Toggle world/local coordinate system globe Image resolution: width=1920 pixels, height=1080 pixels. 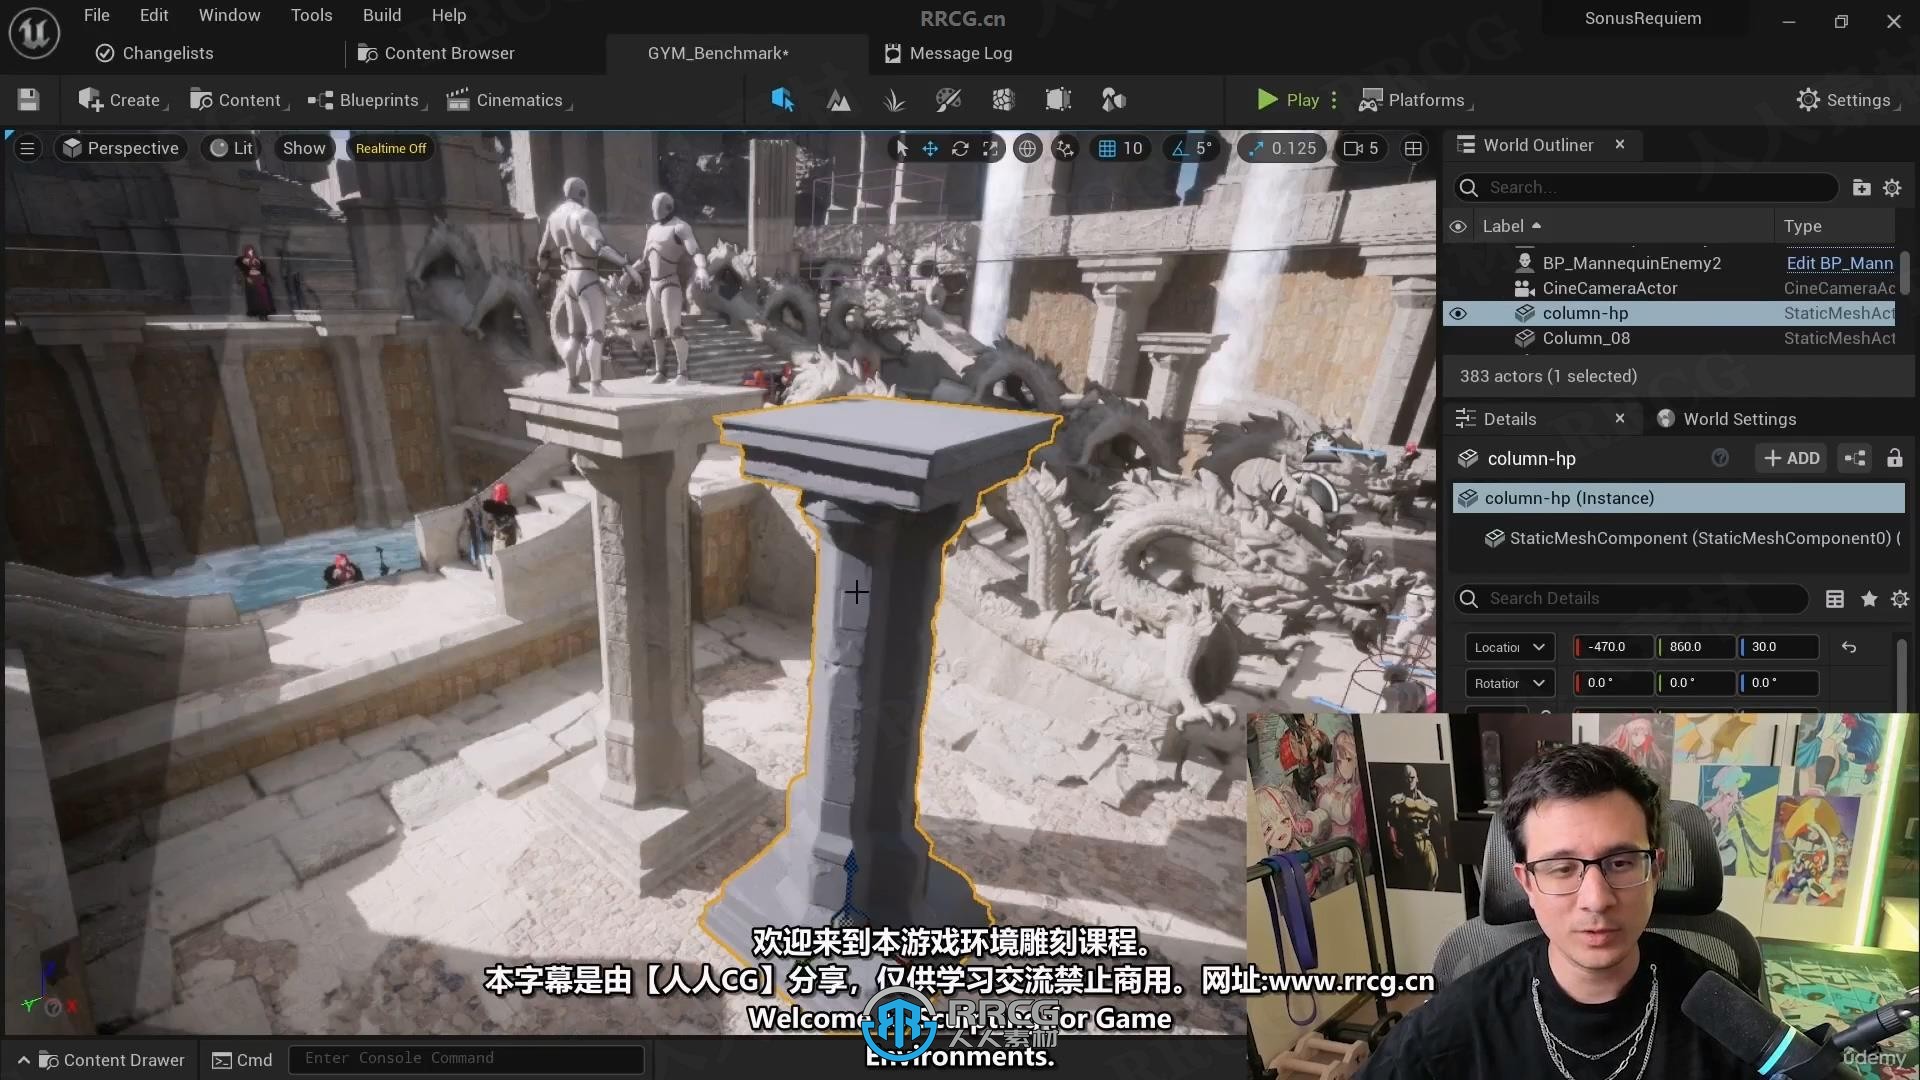1027,148
